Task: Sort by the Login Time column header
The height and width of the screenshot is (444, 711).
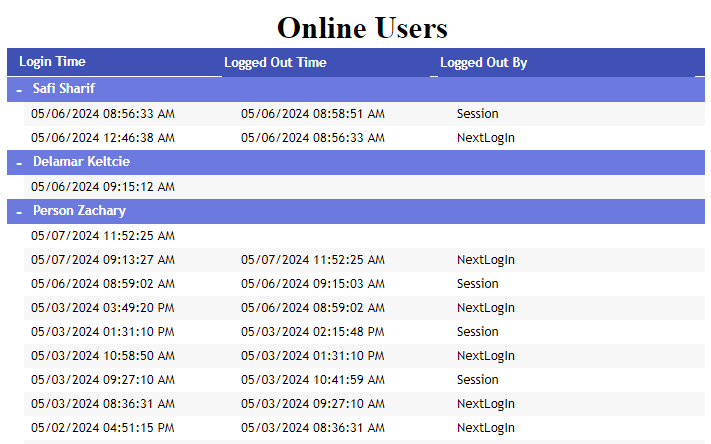Action: (52, 62)
